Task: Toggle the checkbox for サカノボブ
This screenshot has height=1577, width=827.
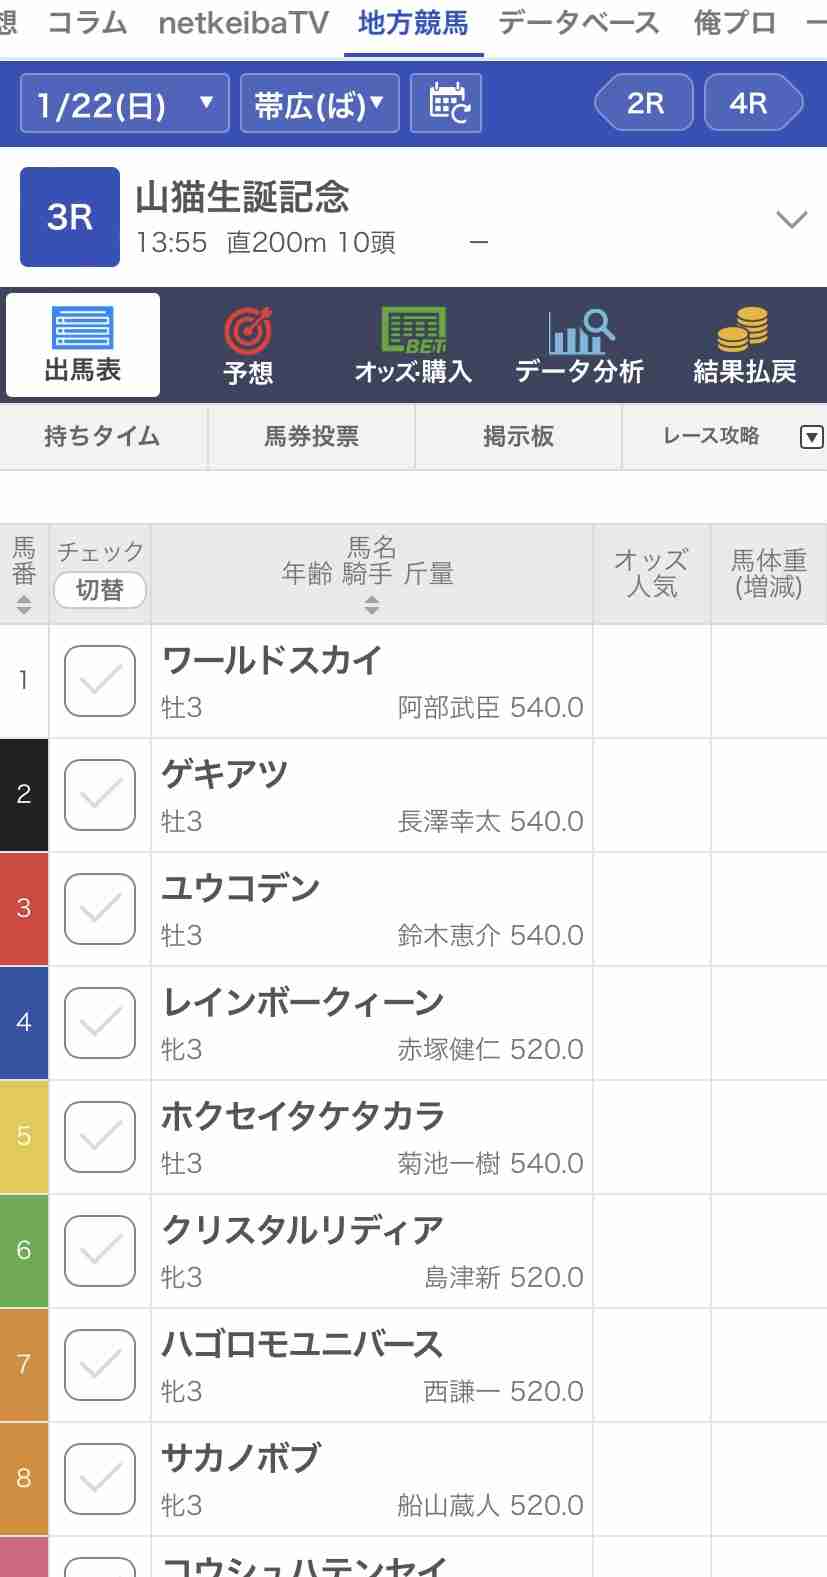Action: click(x=100, y=1479)
